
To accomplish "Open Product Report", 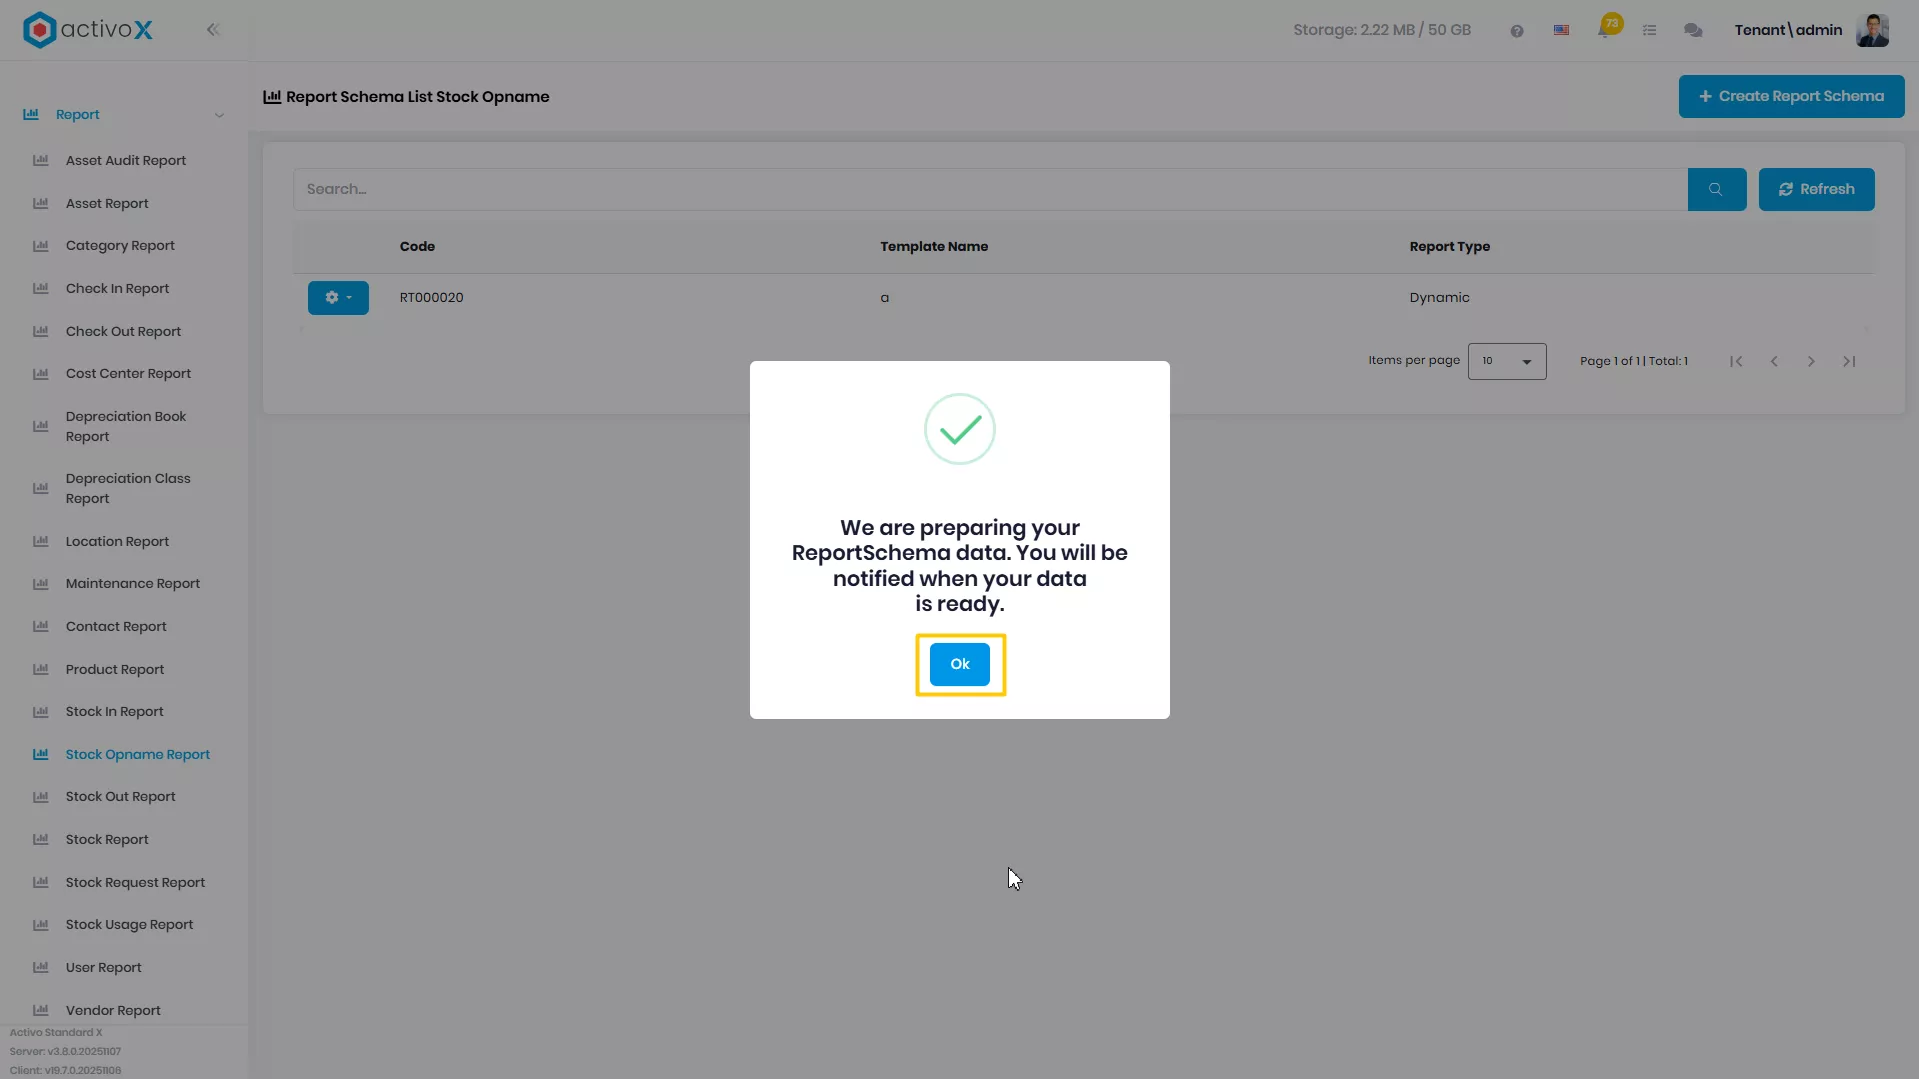I will click(x=115, y=670).
